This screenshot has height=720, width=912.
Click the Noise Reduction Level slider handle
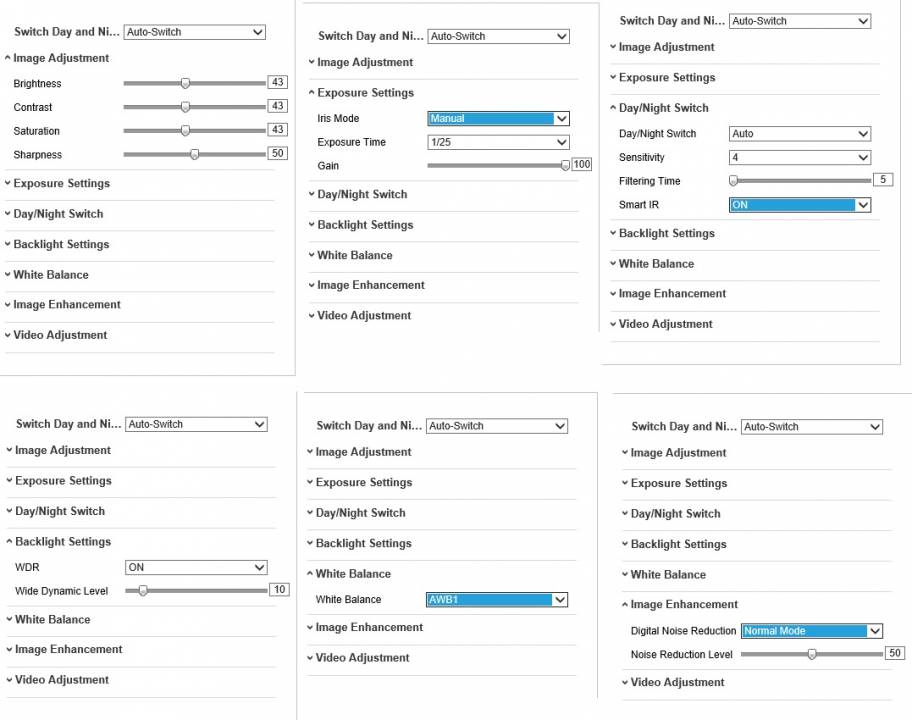812,654
